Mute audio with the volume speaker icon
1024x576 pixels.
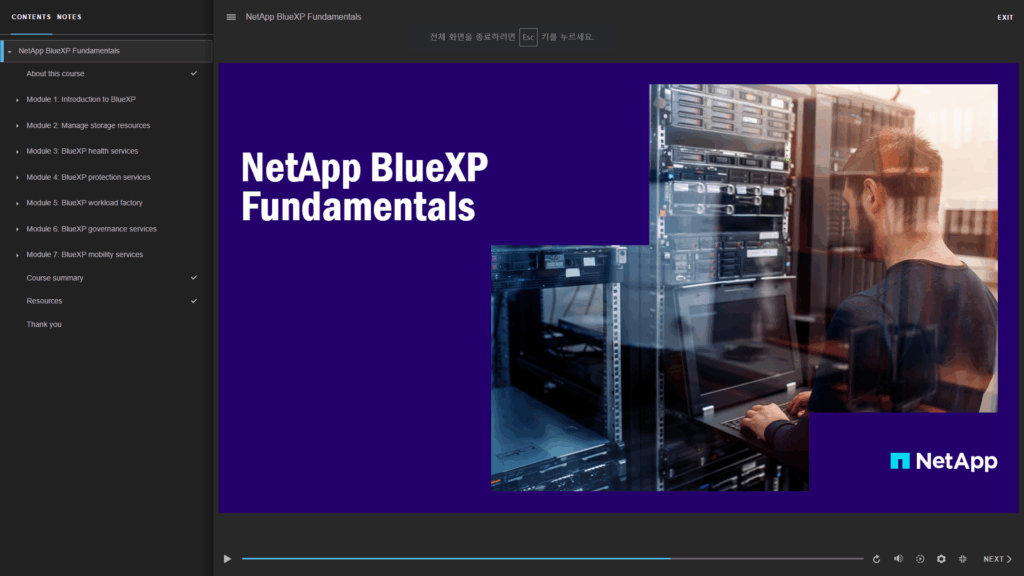tap(898, 559)
